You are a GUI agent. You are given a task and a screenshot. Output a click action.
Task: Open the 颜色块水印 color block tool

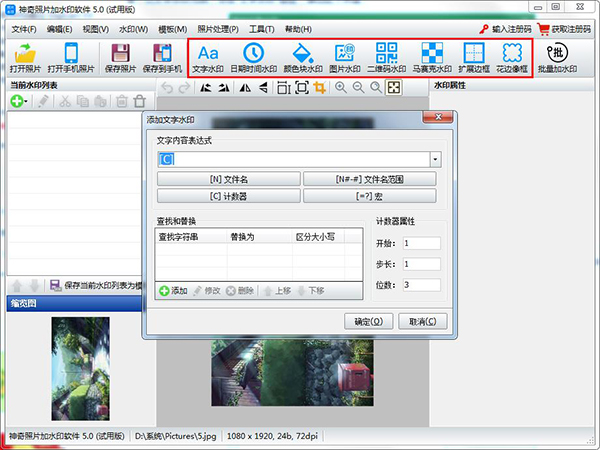click(x=300, y=58)
